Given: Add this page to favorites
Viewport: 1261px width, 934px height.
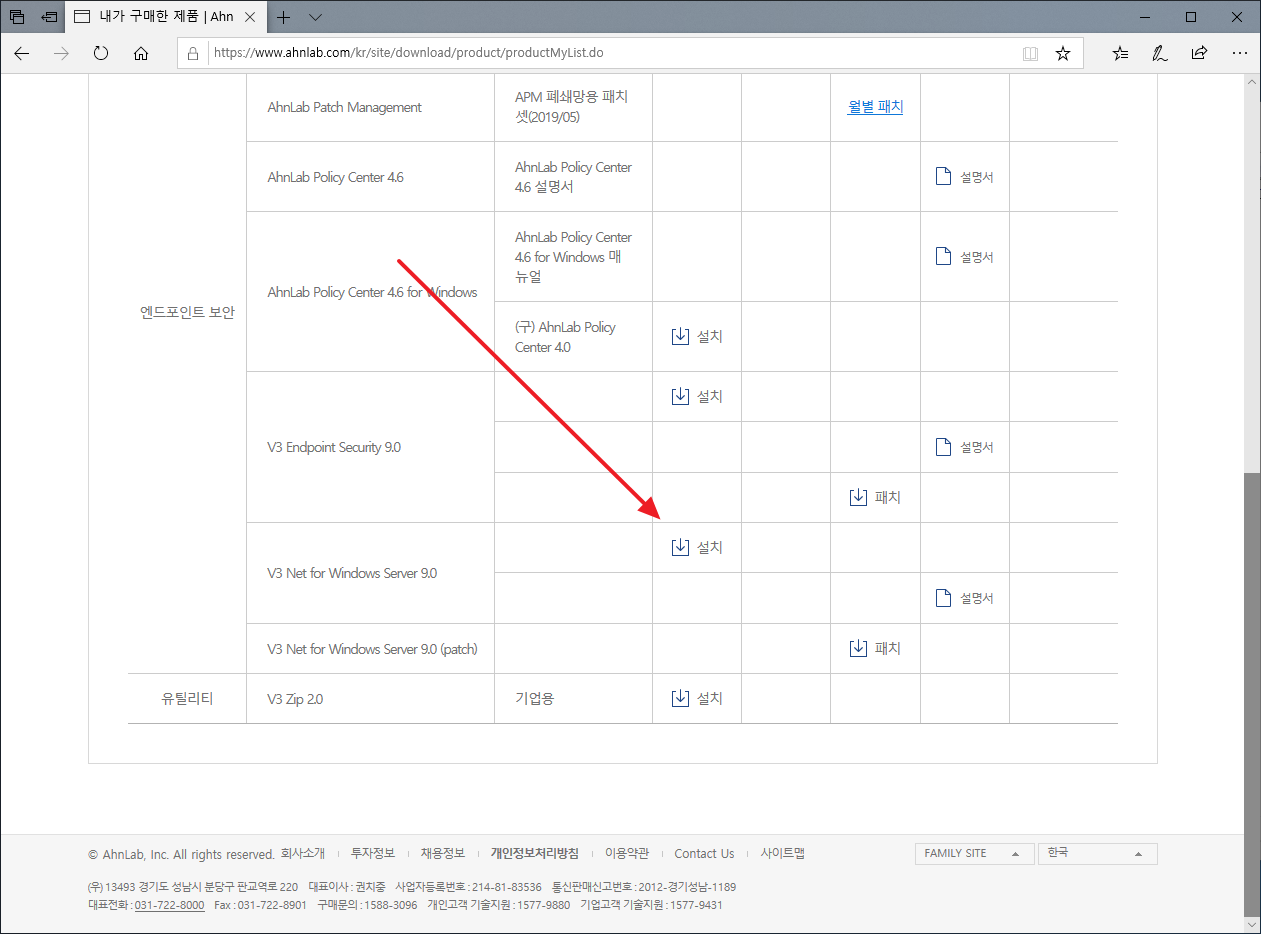Looking at the screenshot, I should [1063, 53].
